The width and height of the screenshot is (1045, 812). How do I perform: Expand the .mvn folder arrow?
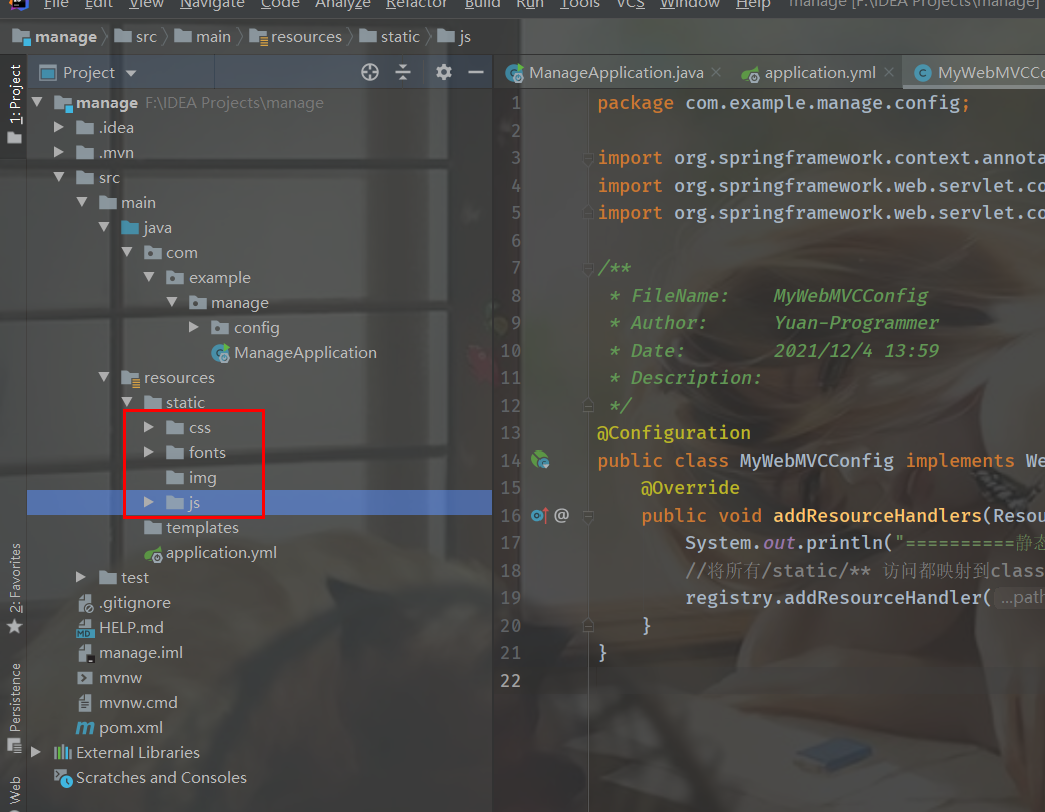59,152
